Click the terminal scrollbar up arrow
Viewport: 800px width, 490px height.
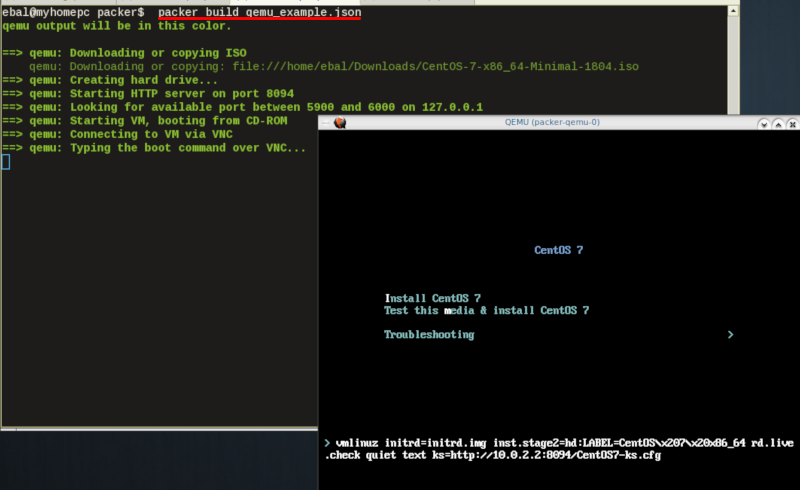[x=733, y=11]
